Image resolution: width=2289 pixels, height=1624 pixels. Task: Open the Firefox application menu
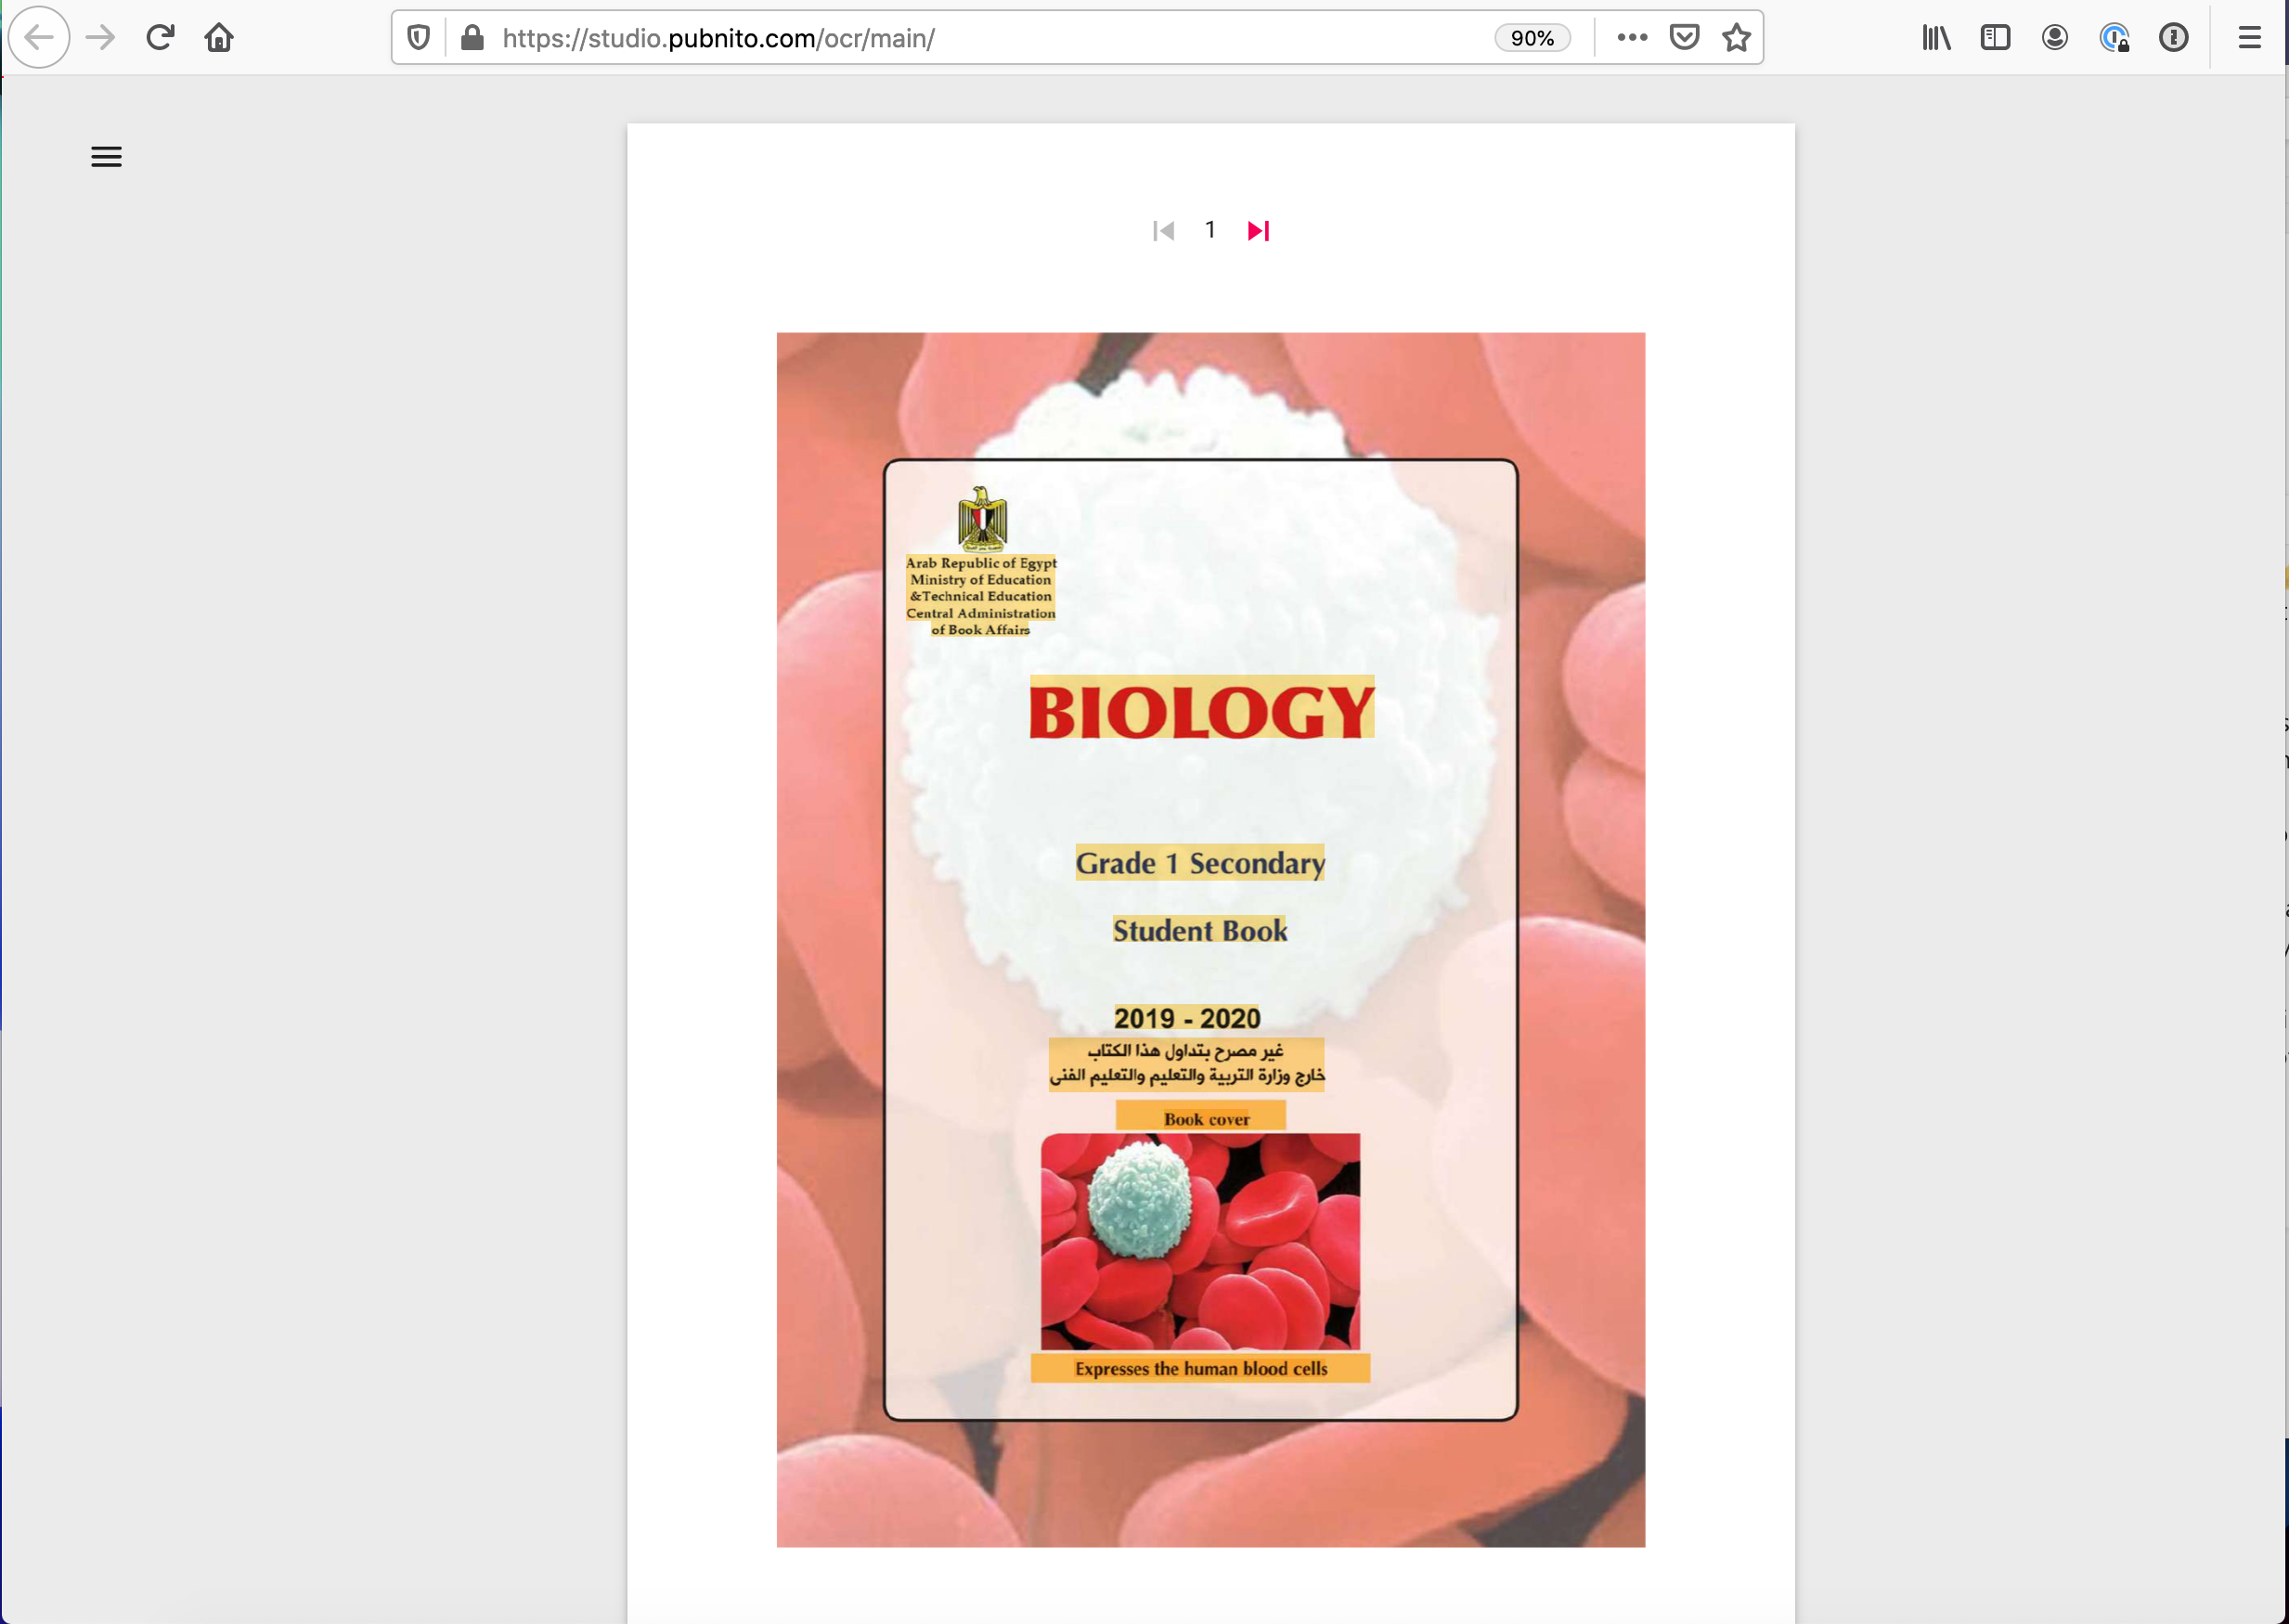pyautogui.click(x=2250, y=38)
